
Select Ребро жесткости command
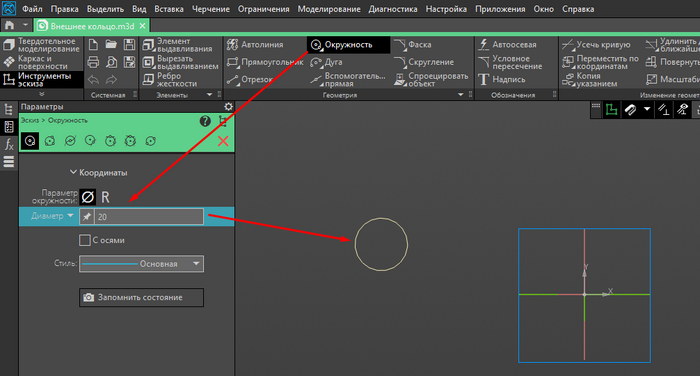170,79
